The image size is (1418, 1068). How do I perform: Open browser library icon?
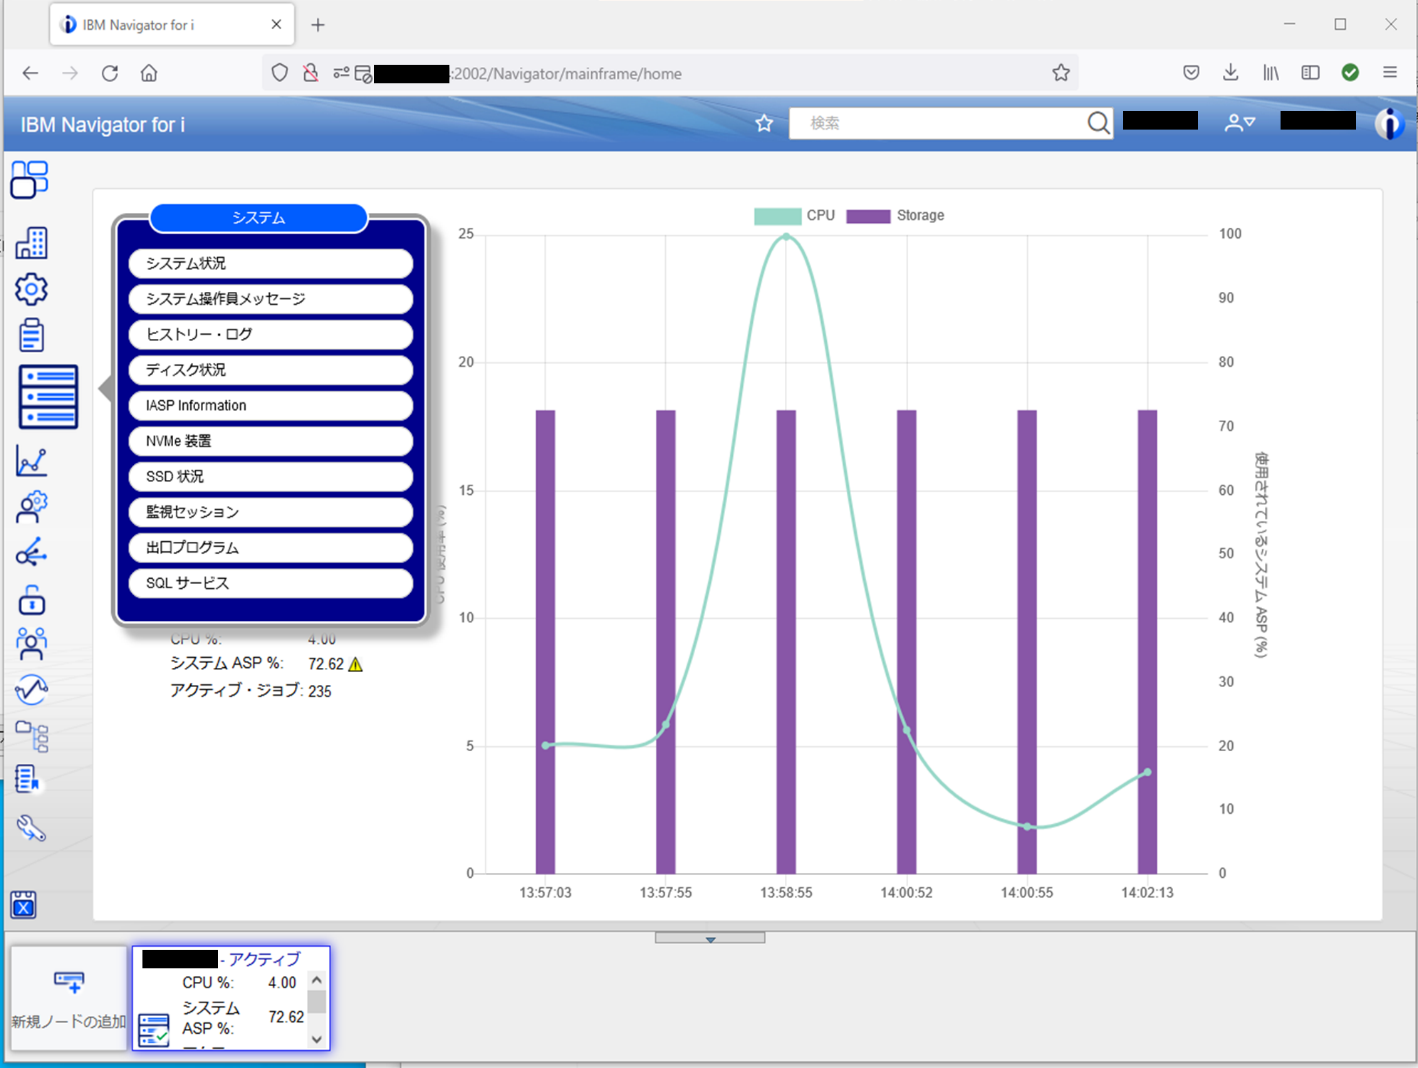coord(1271,73)
